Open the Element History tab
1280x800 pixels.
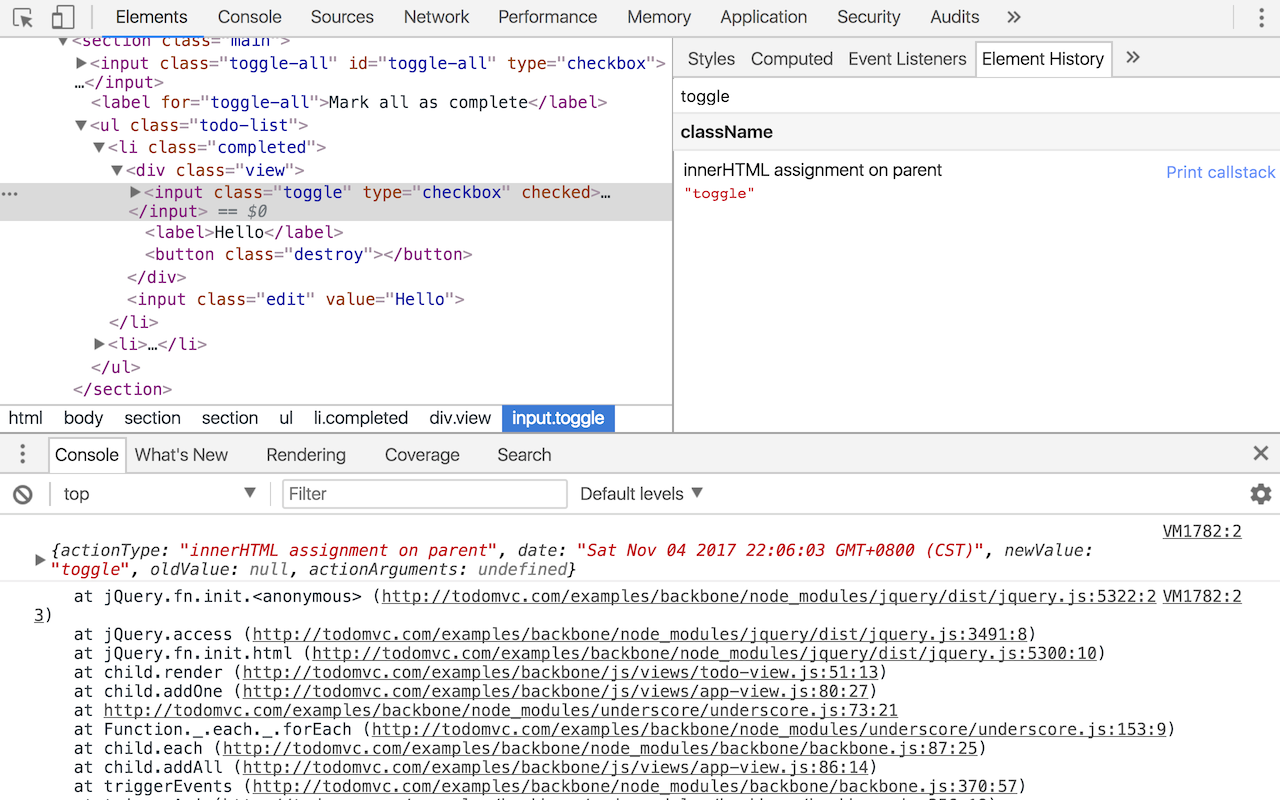click(x=1042, y=59)
